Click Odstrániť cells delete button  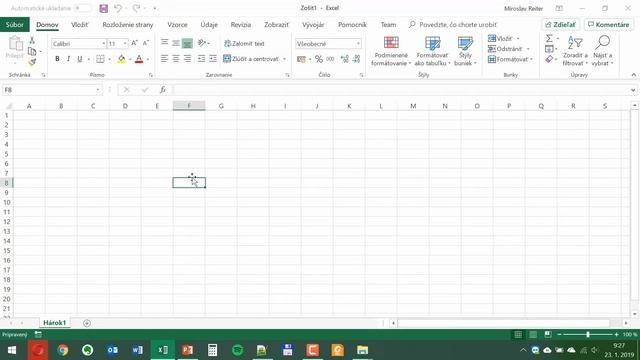(x=505, y=49)
